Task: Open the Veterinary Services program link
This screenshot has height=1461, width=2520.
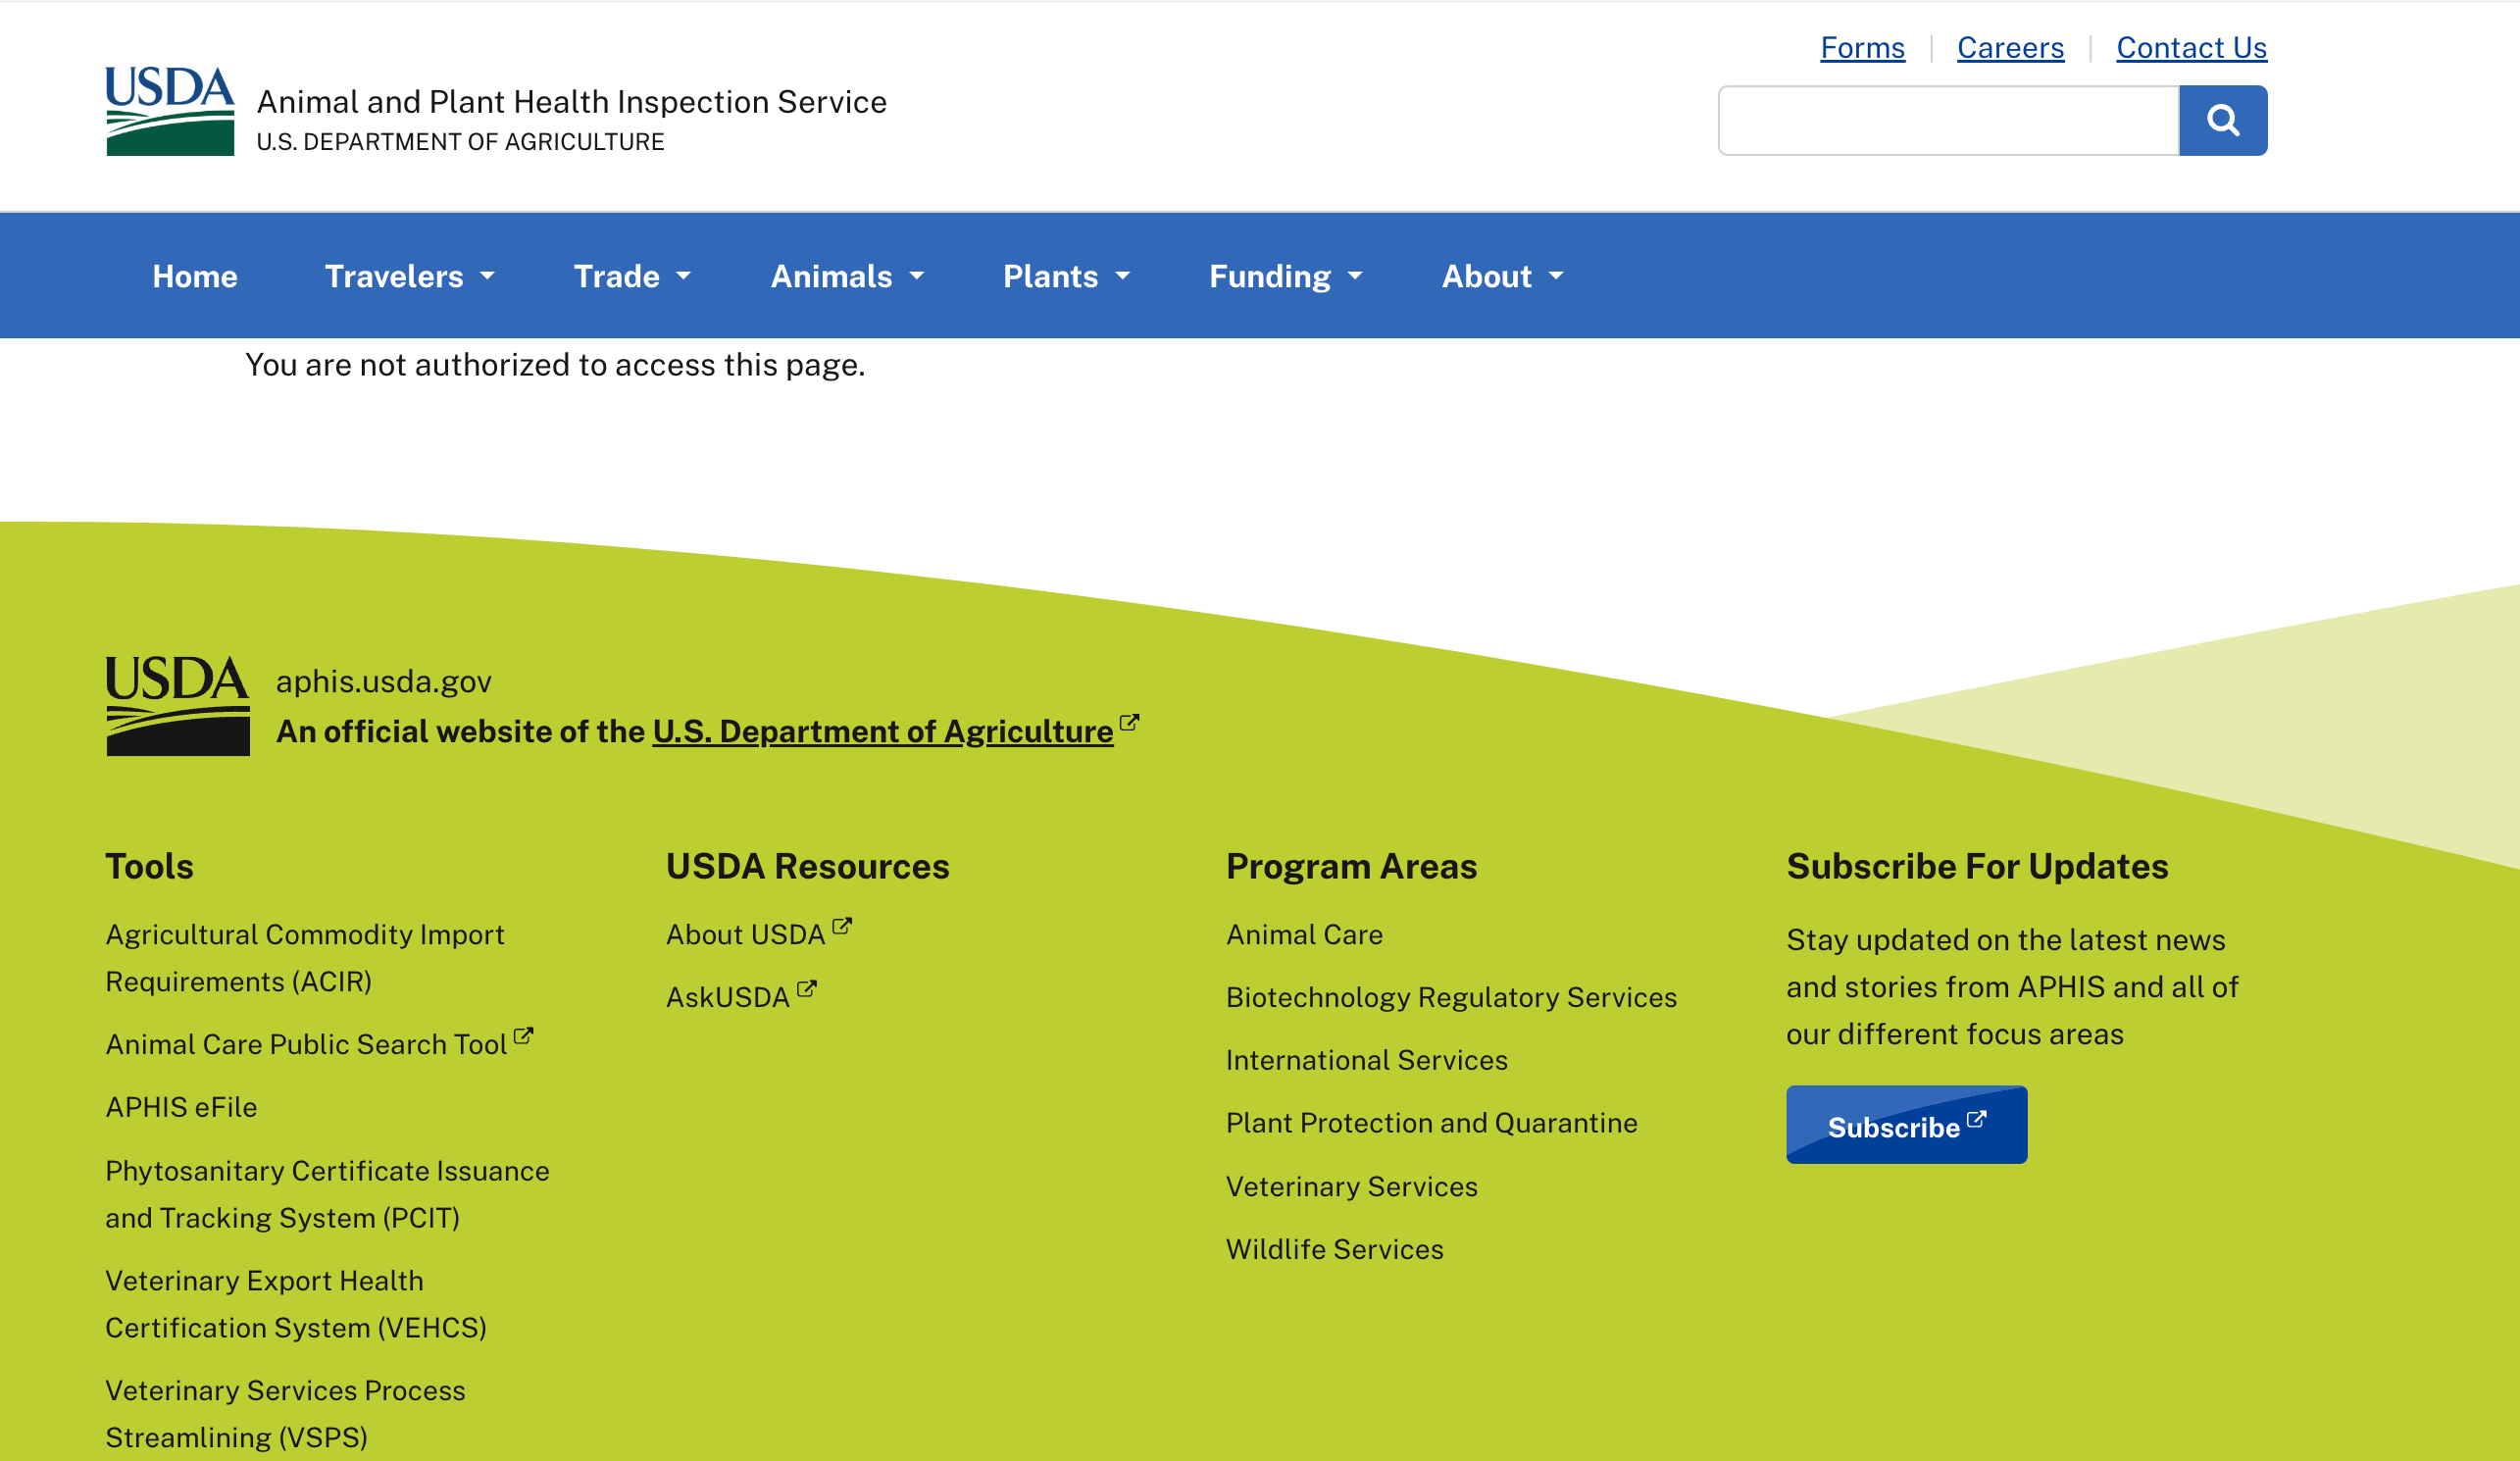Action: pos(1351,1186)
